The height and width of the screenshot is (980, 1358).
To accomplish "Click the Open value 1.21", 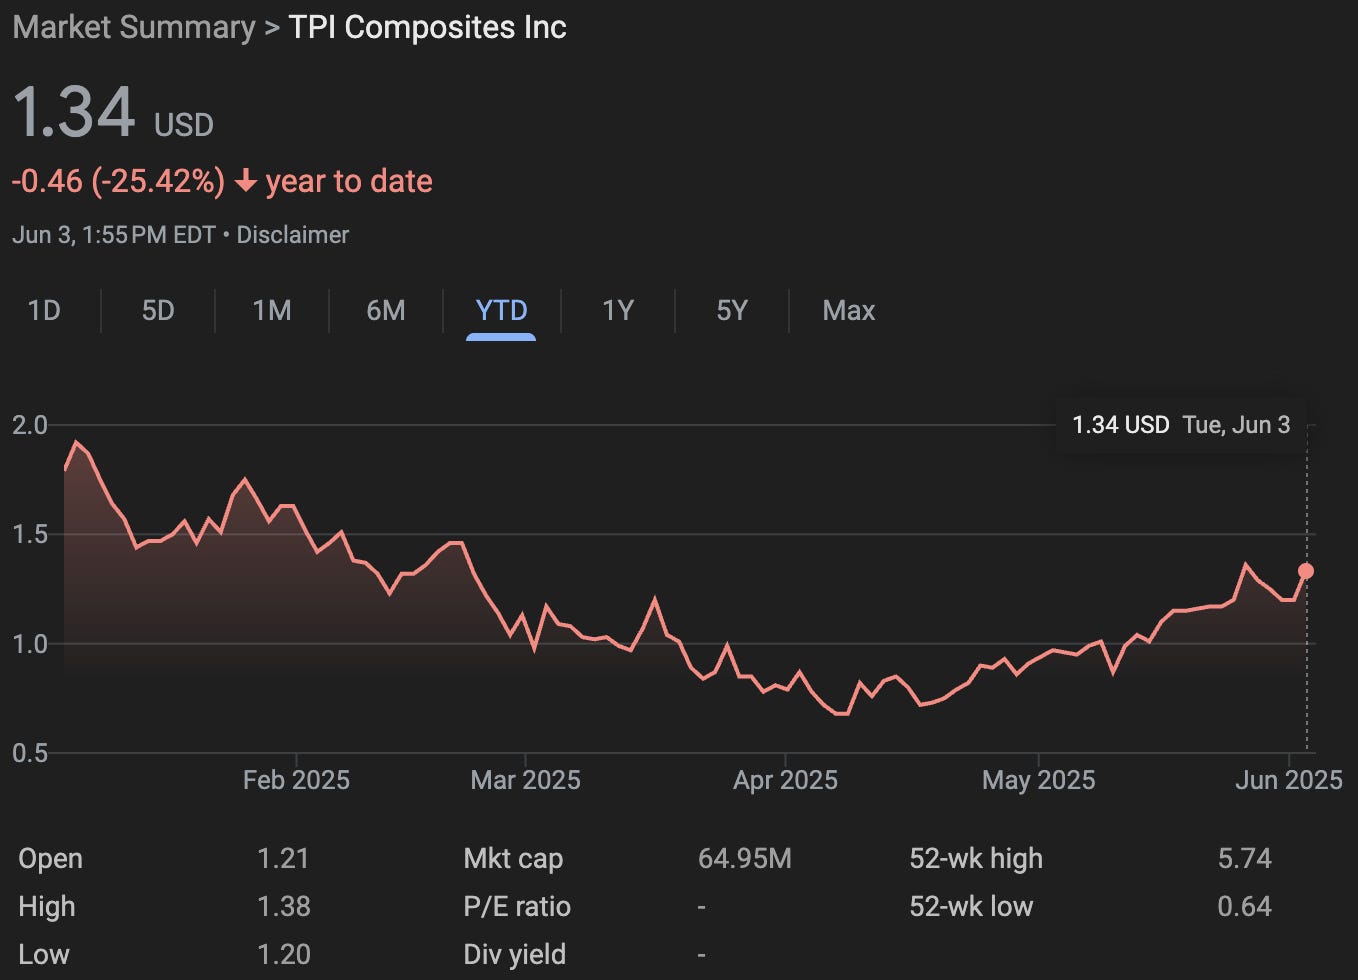I will tap(283, 858).
